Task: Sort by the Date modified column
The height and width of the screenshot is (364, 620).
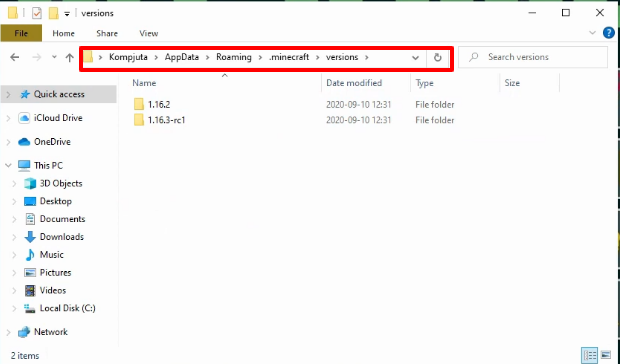Action: [354, 83]
